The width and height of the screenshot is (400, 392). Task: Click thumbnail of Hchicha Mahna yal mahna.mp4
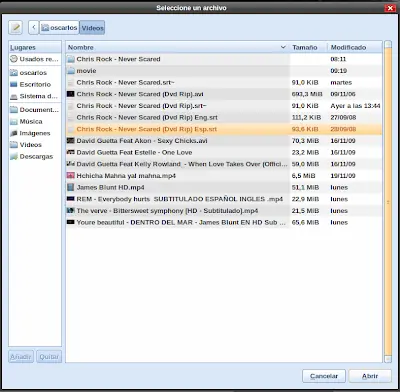click(71, 175)
